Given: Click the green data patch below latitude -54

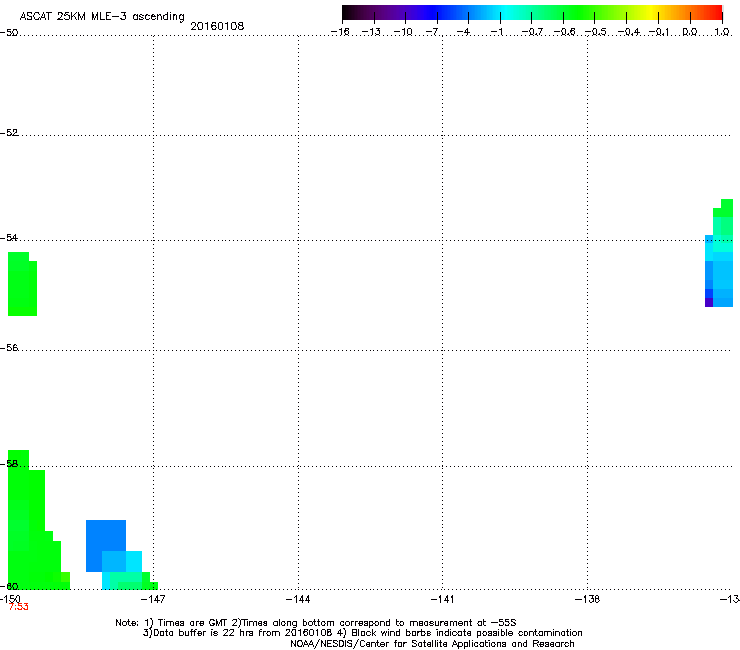Looking at the screenshot, I should point(22,284).
